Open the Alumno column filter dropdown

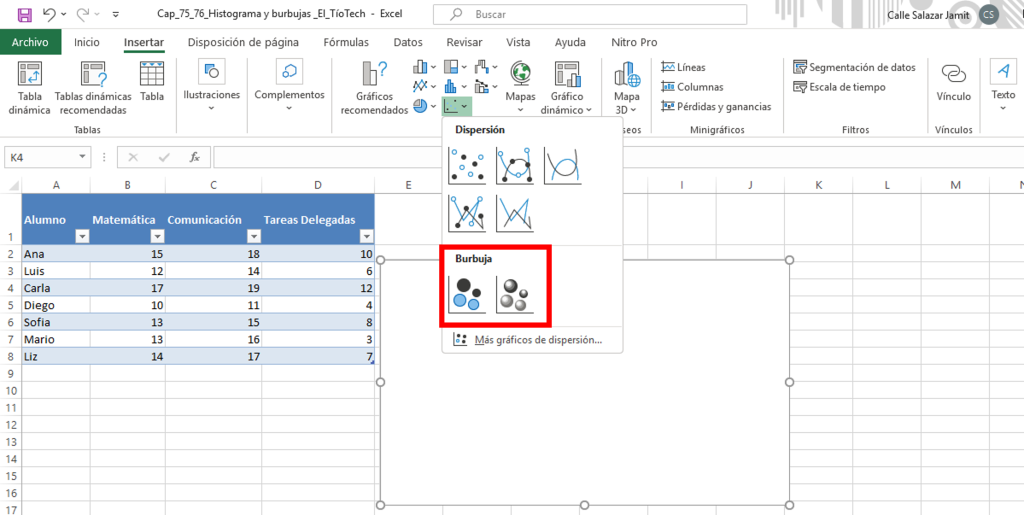tap(82, 236)
